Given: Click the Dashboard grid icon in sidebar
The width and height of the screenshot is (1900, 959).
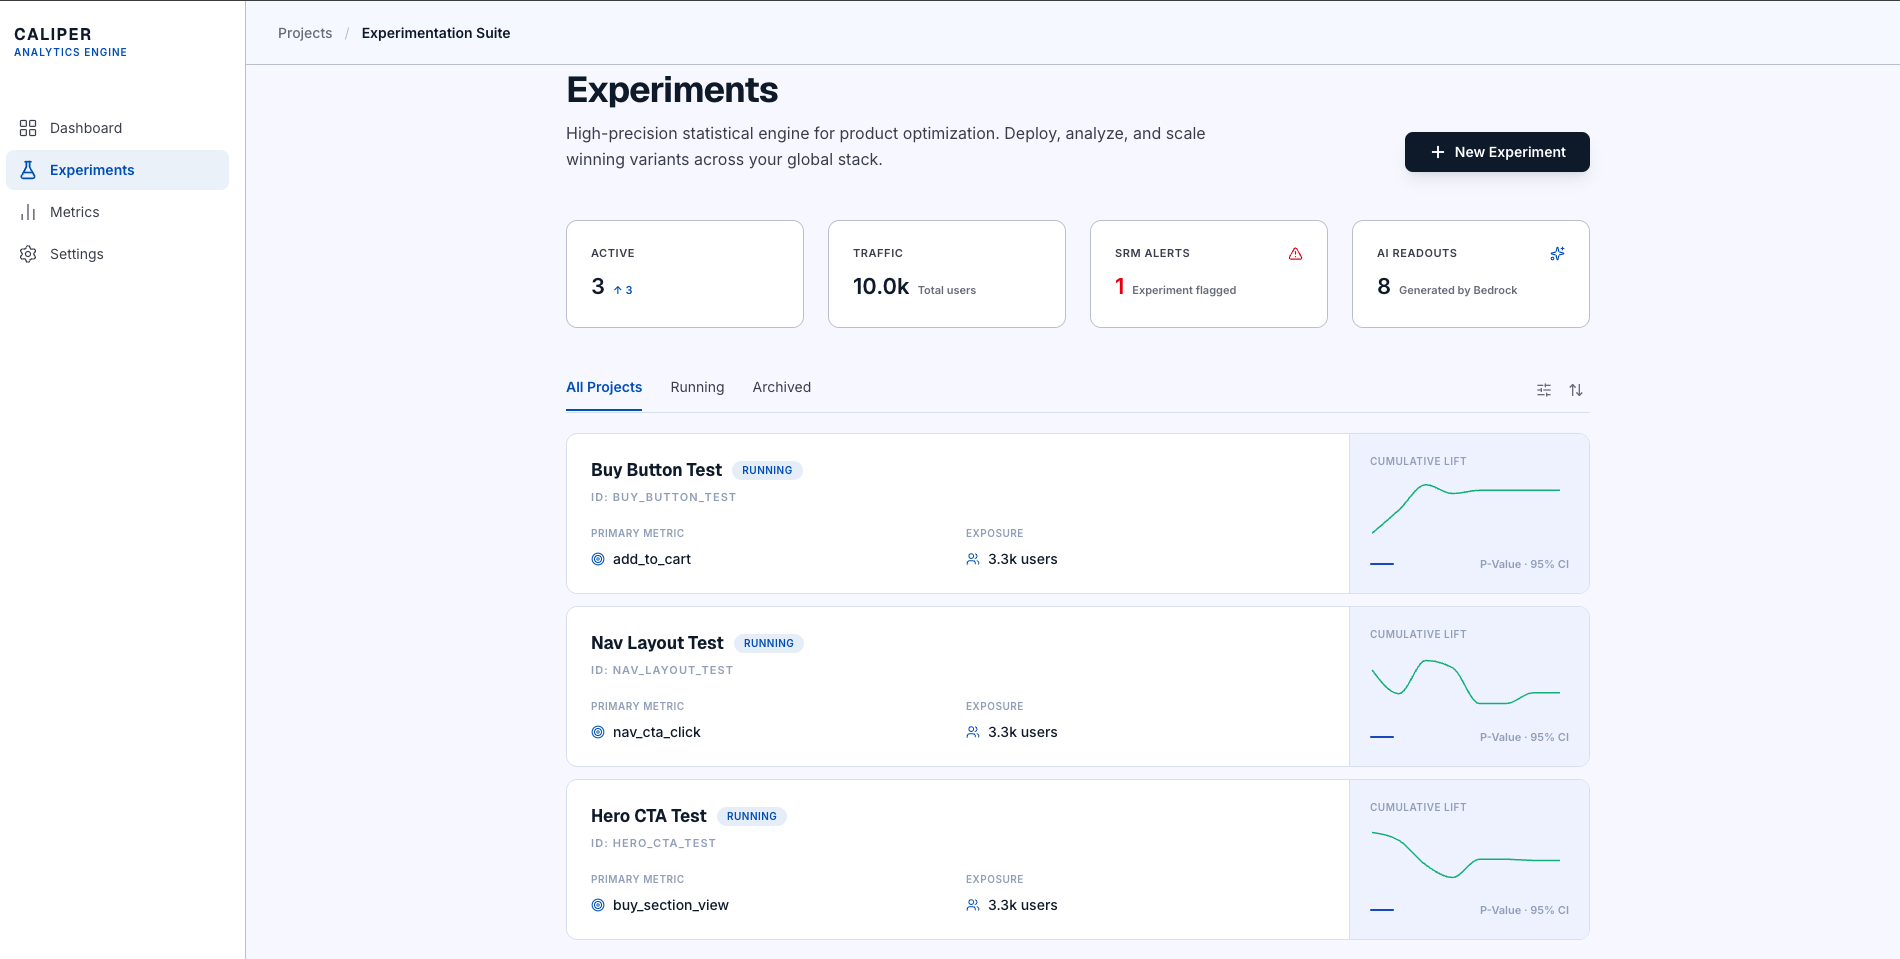Looking at the screenshot, I should (x=28, y=128).
